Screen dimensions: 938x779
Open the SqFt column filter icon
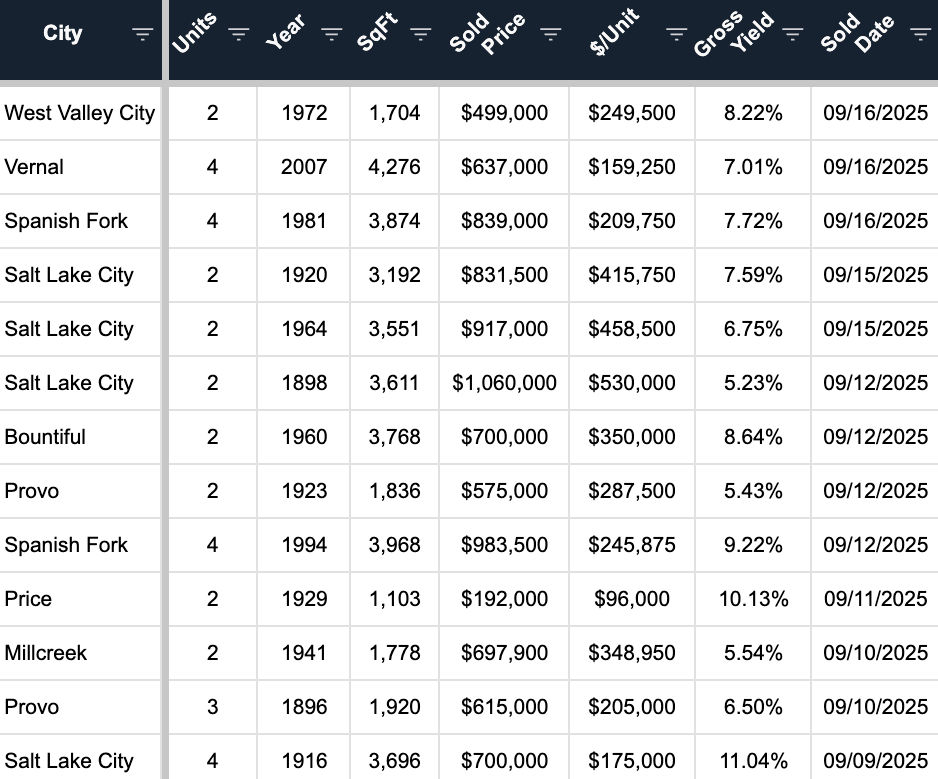[421, 34]
